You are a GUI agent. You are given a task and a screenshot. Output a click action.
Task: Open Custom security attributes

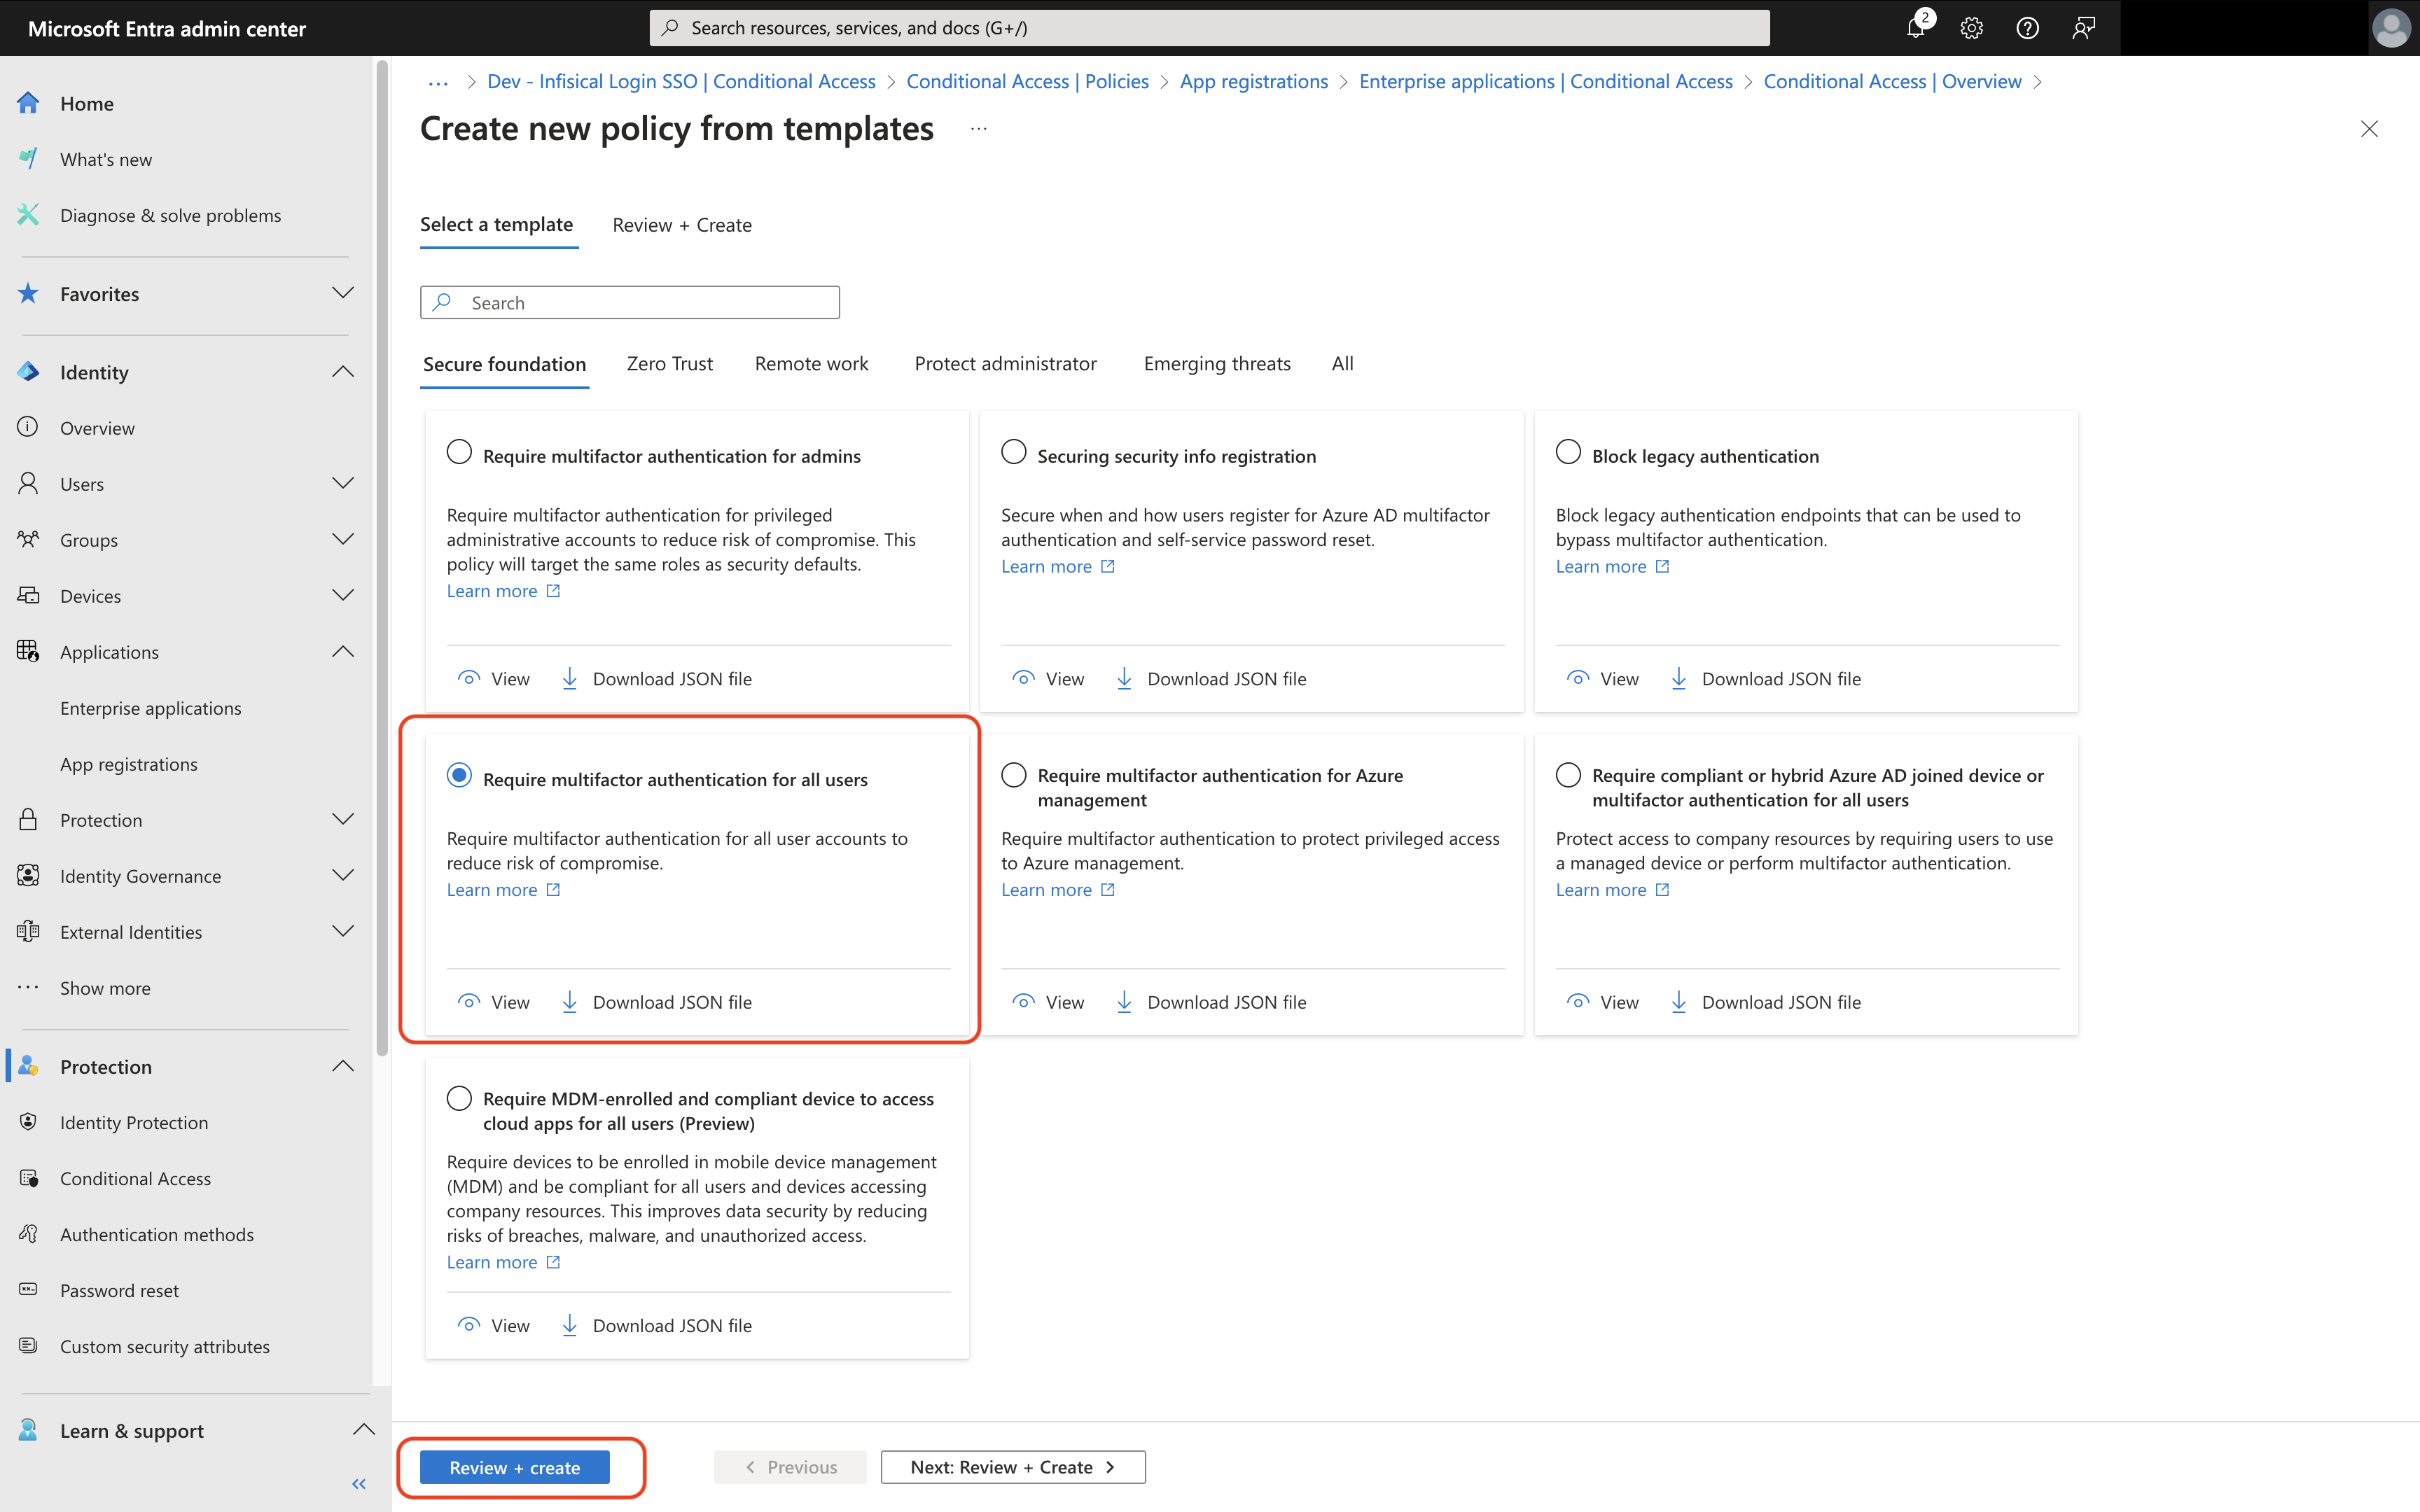[165, 1346]
